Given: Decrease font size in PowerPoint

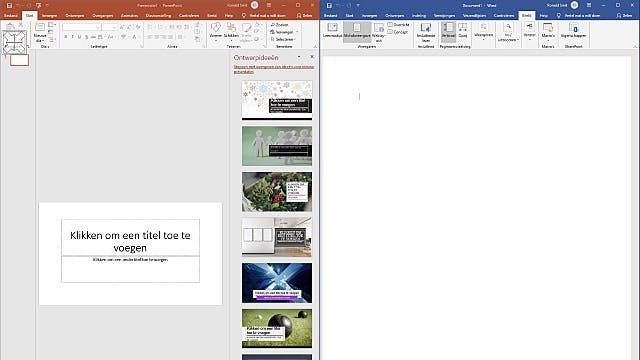Looking at the screenshot, I should tap(130, 27).
